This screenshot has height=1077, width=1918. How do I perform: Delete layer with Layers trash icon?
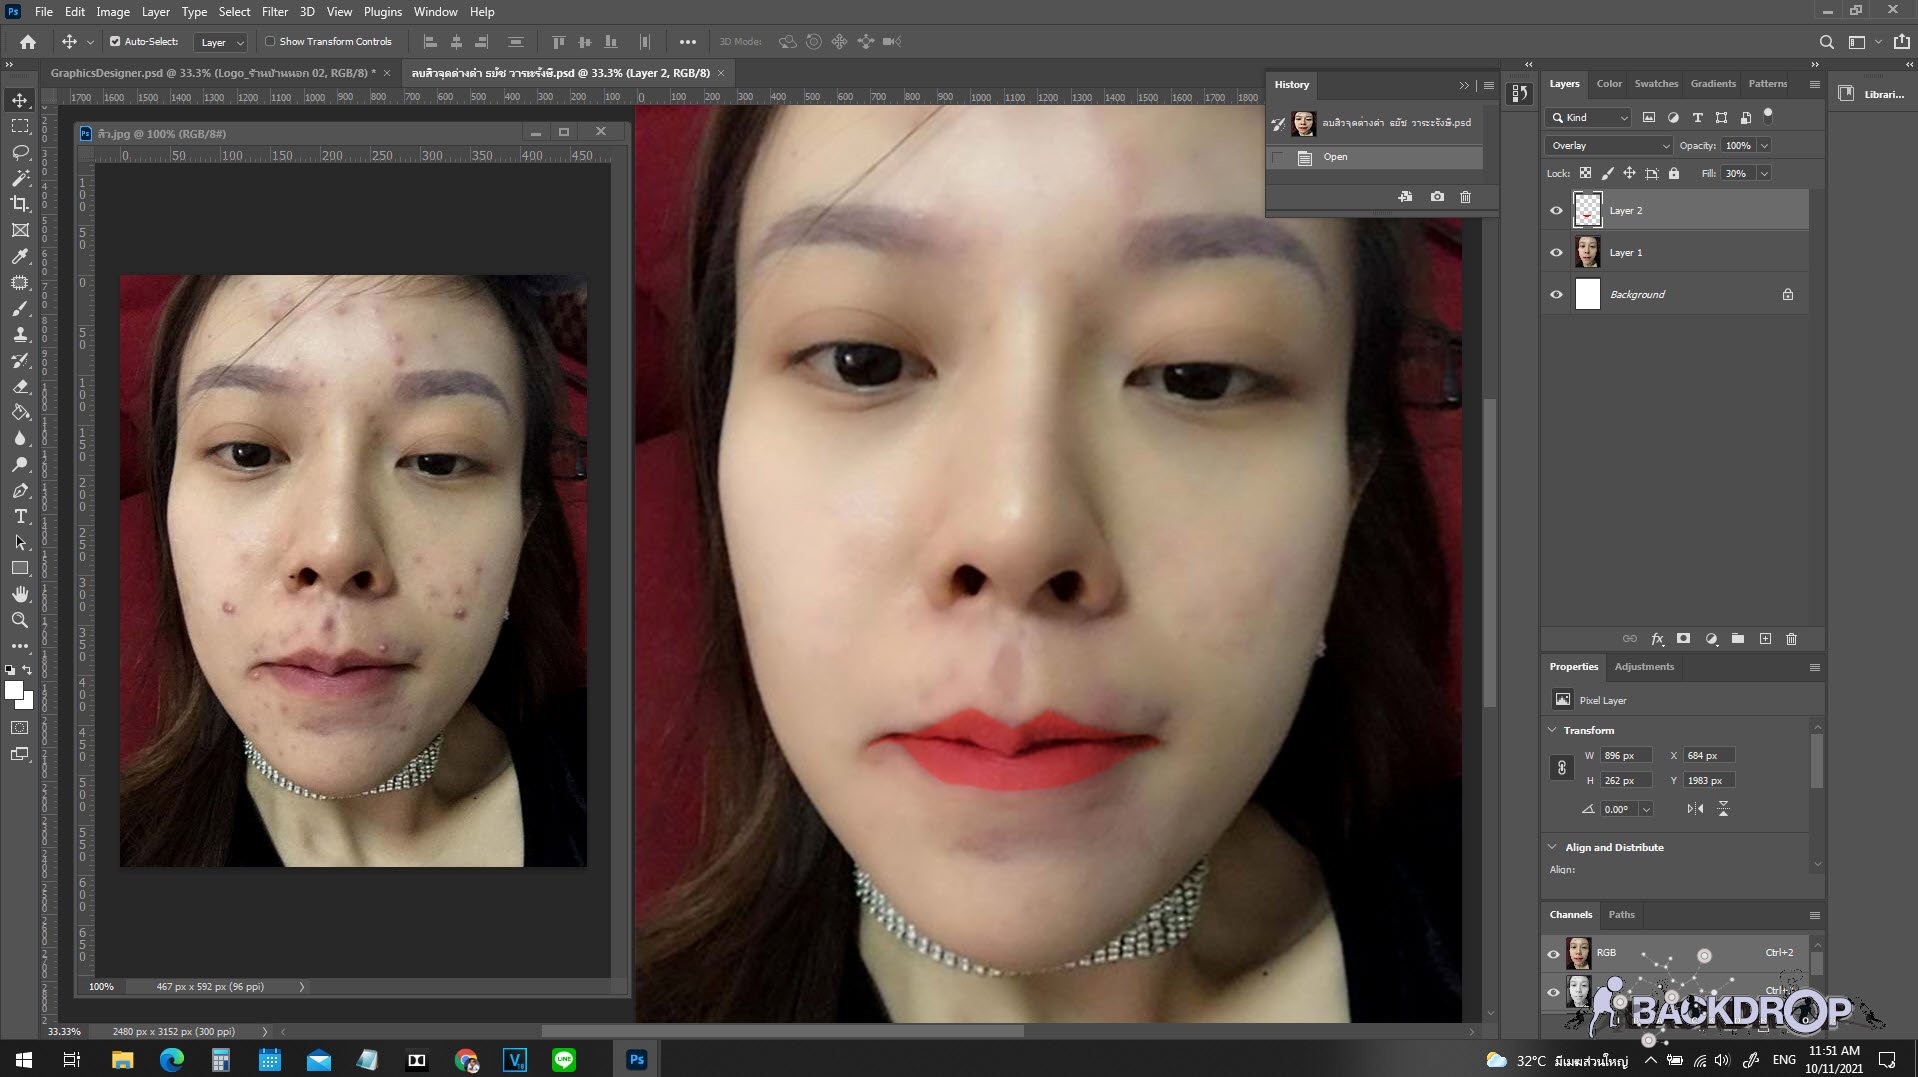(1792, 639)
